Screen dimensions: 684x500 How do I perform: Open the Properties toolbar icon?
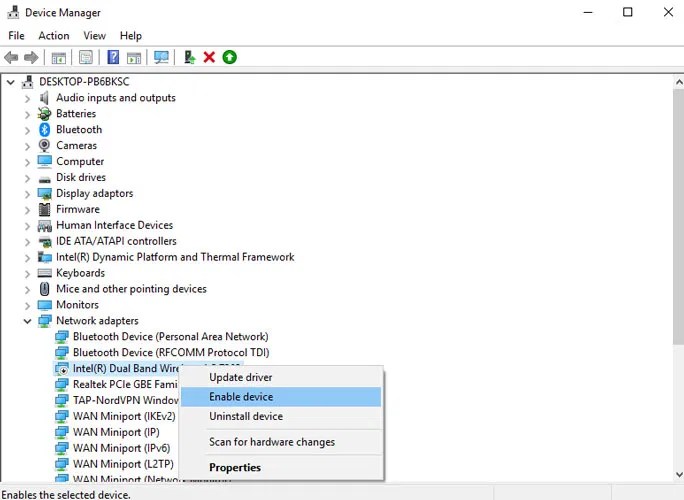[x=86, y=57]
